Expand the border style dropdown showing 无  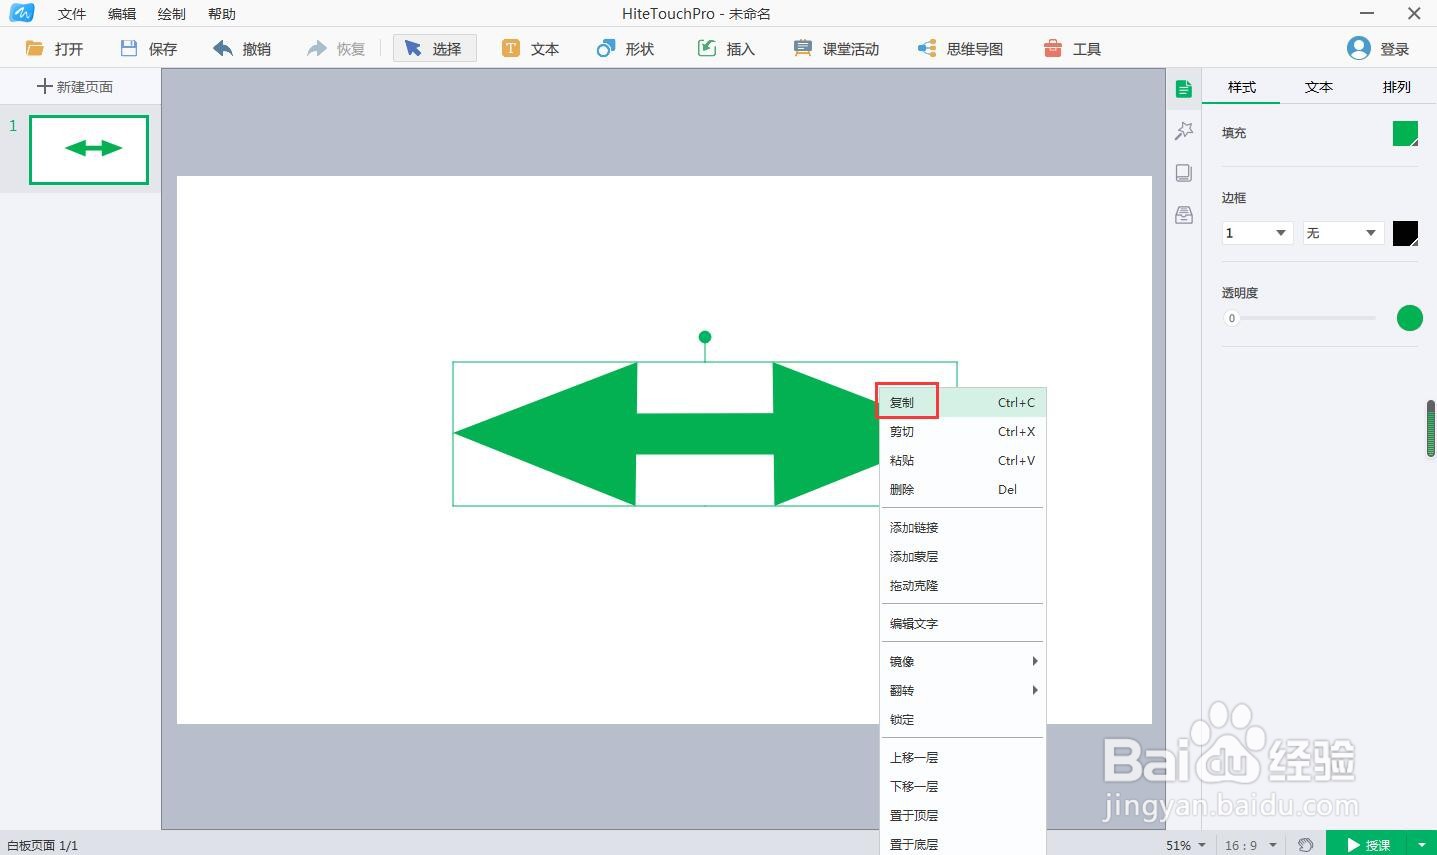tap(1343, 233)
